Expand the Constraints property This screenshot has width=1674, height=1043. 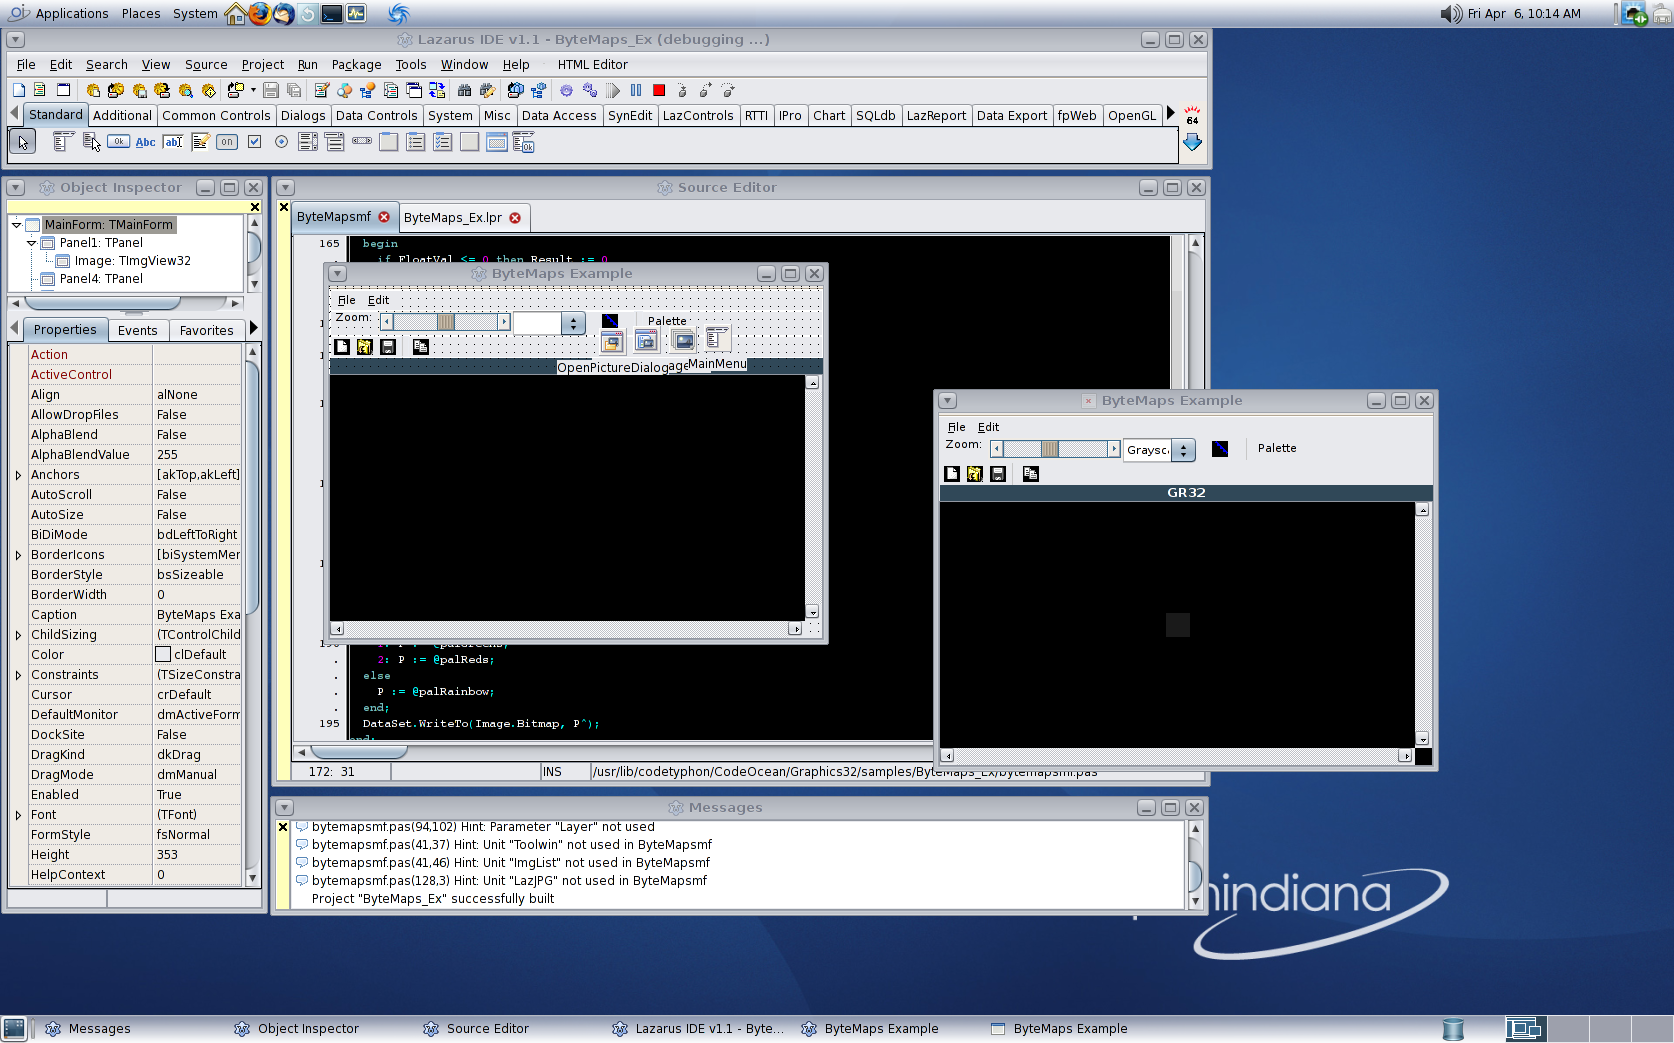click(18, 675)
